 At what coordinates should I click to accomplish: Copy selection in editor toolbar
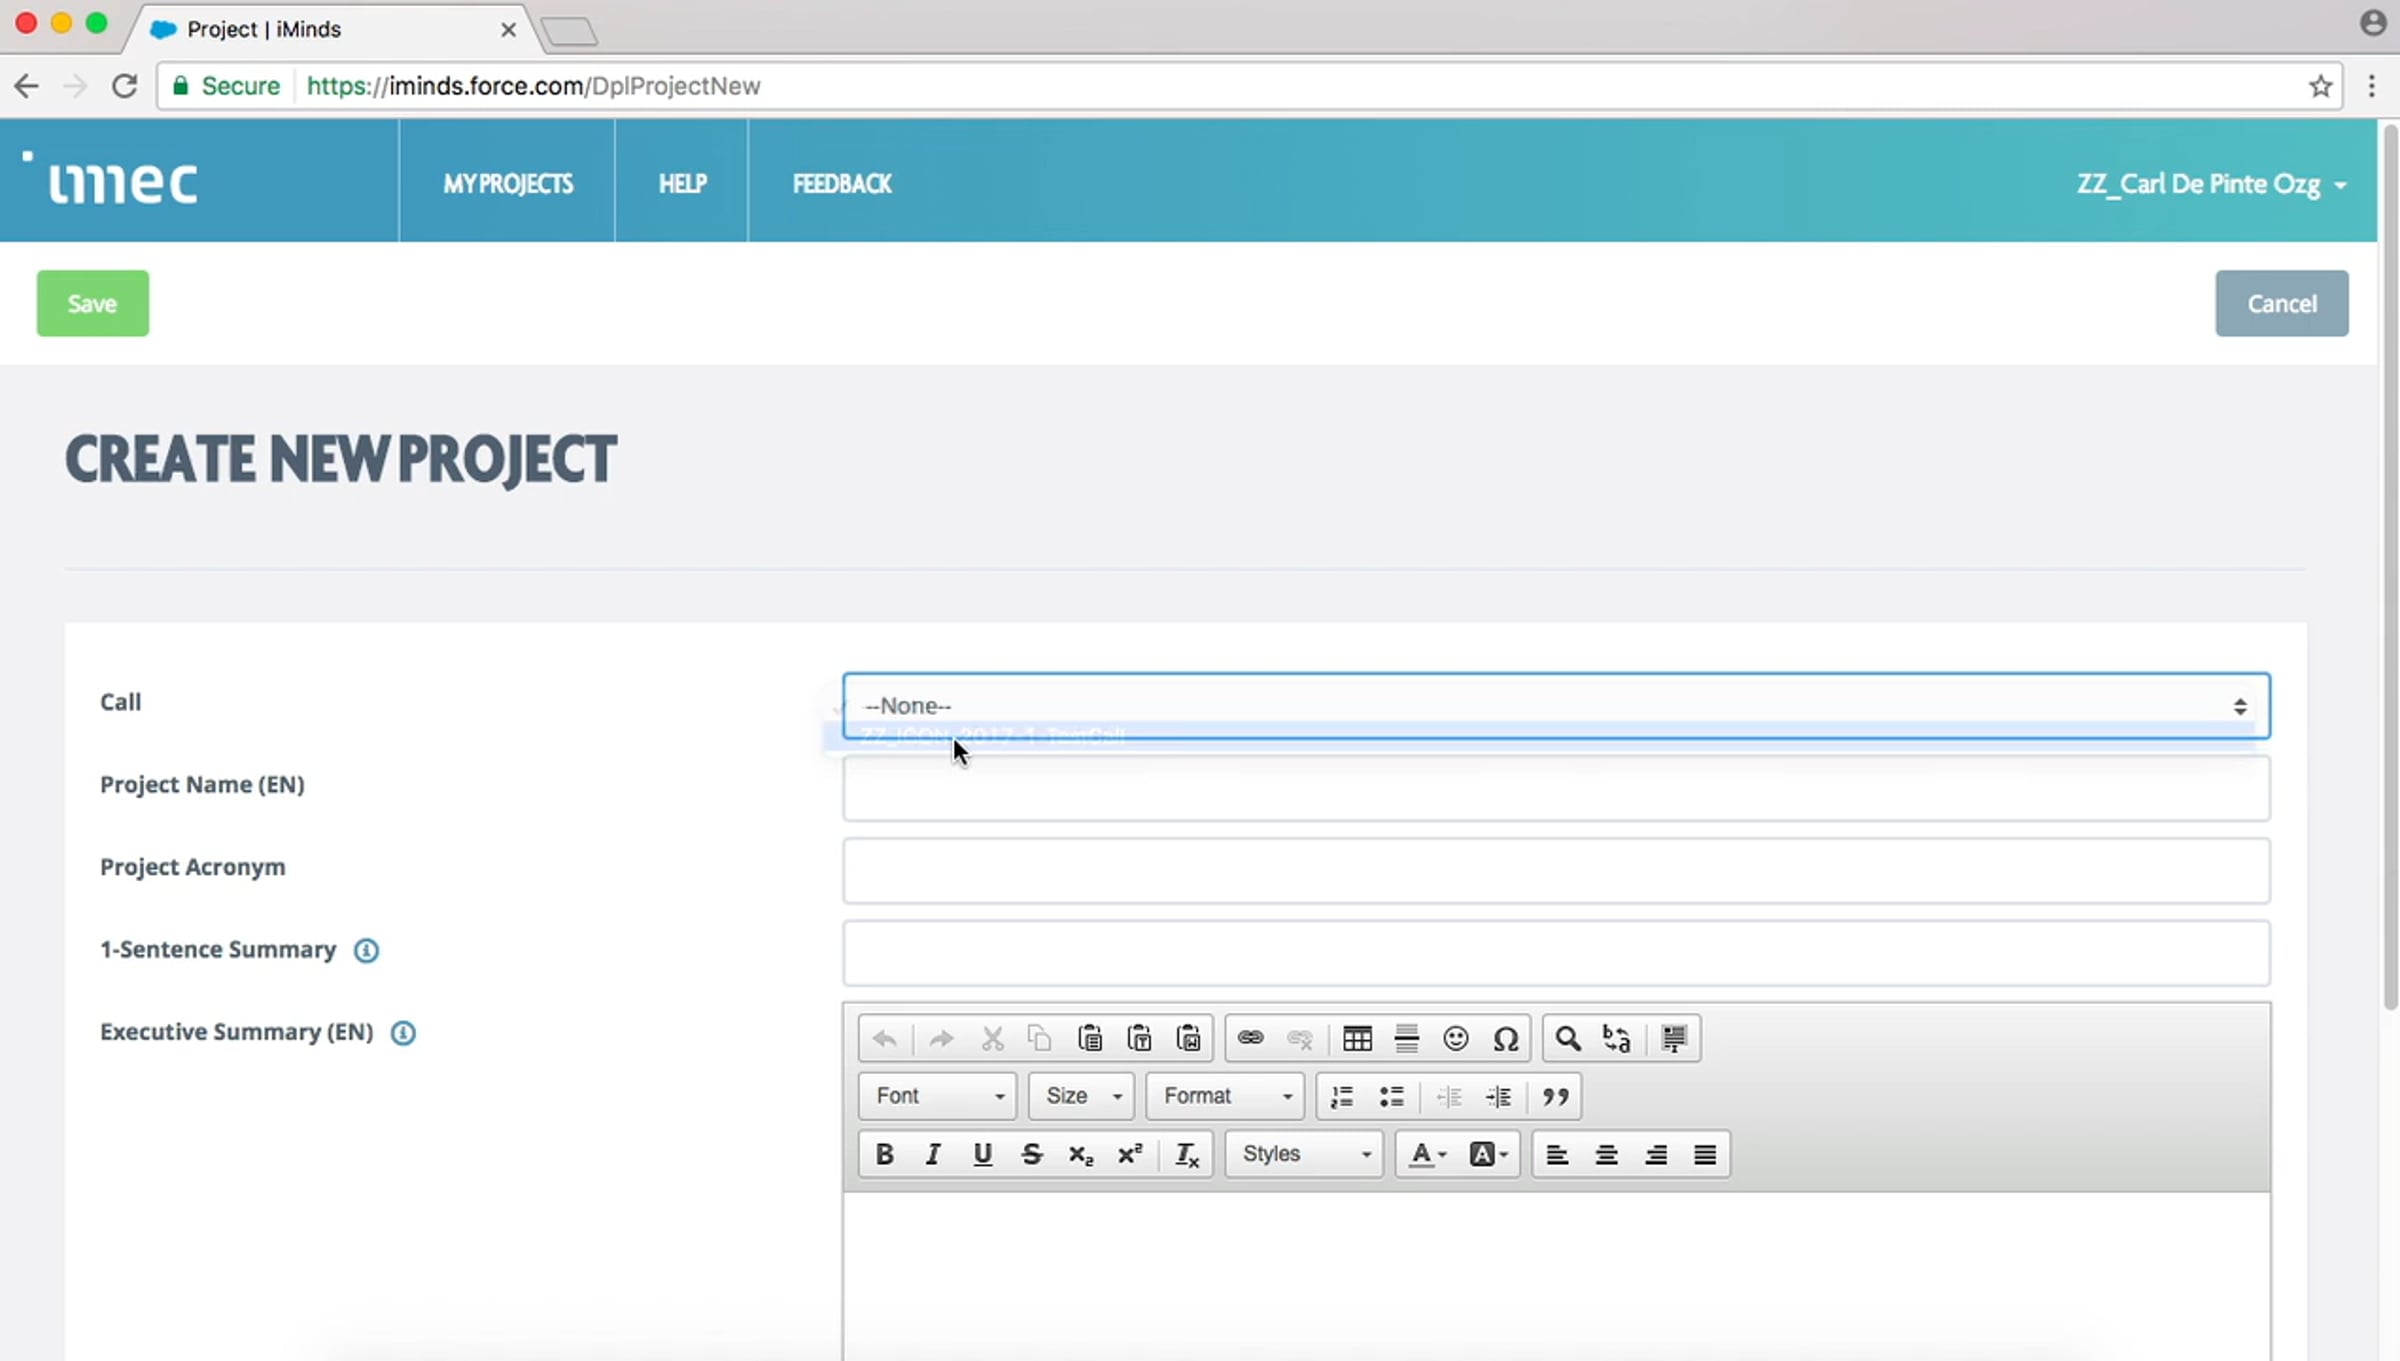pos(1040,1039)
